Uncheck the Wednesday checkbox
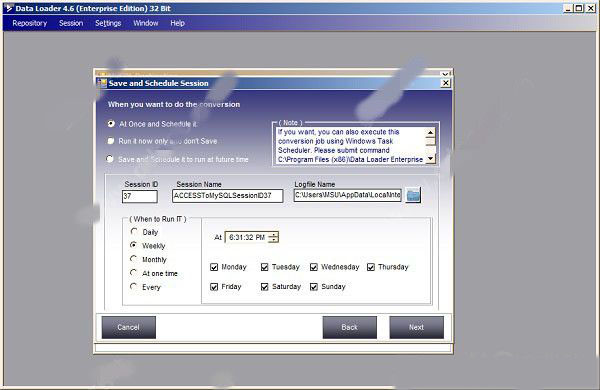This screenshot has width=600, height=390. [314, 267]
